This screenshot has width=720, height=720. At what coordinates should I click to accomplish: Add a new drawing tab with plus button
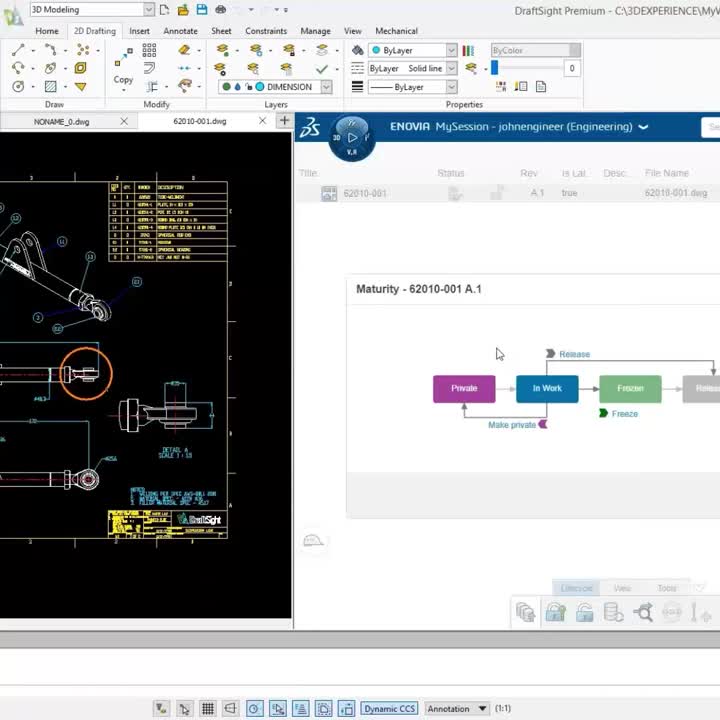pos(285,121)
